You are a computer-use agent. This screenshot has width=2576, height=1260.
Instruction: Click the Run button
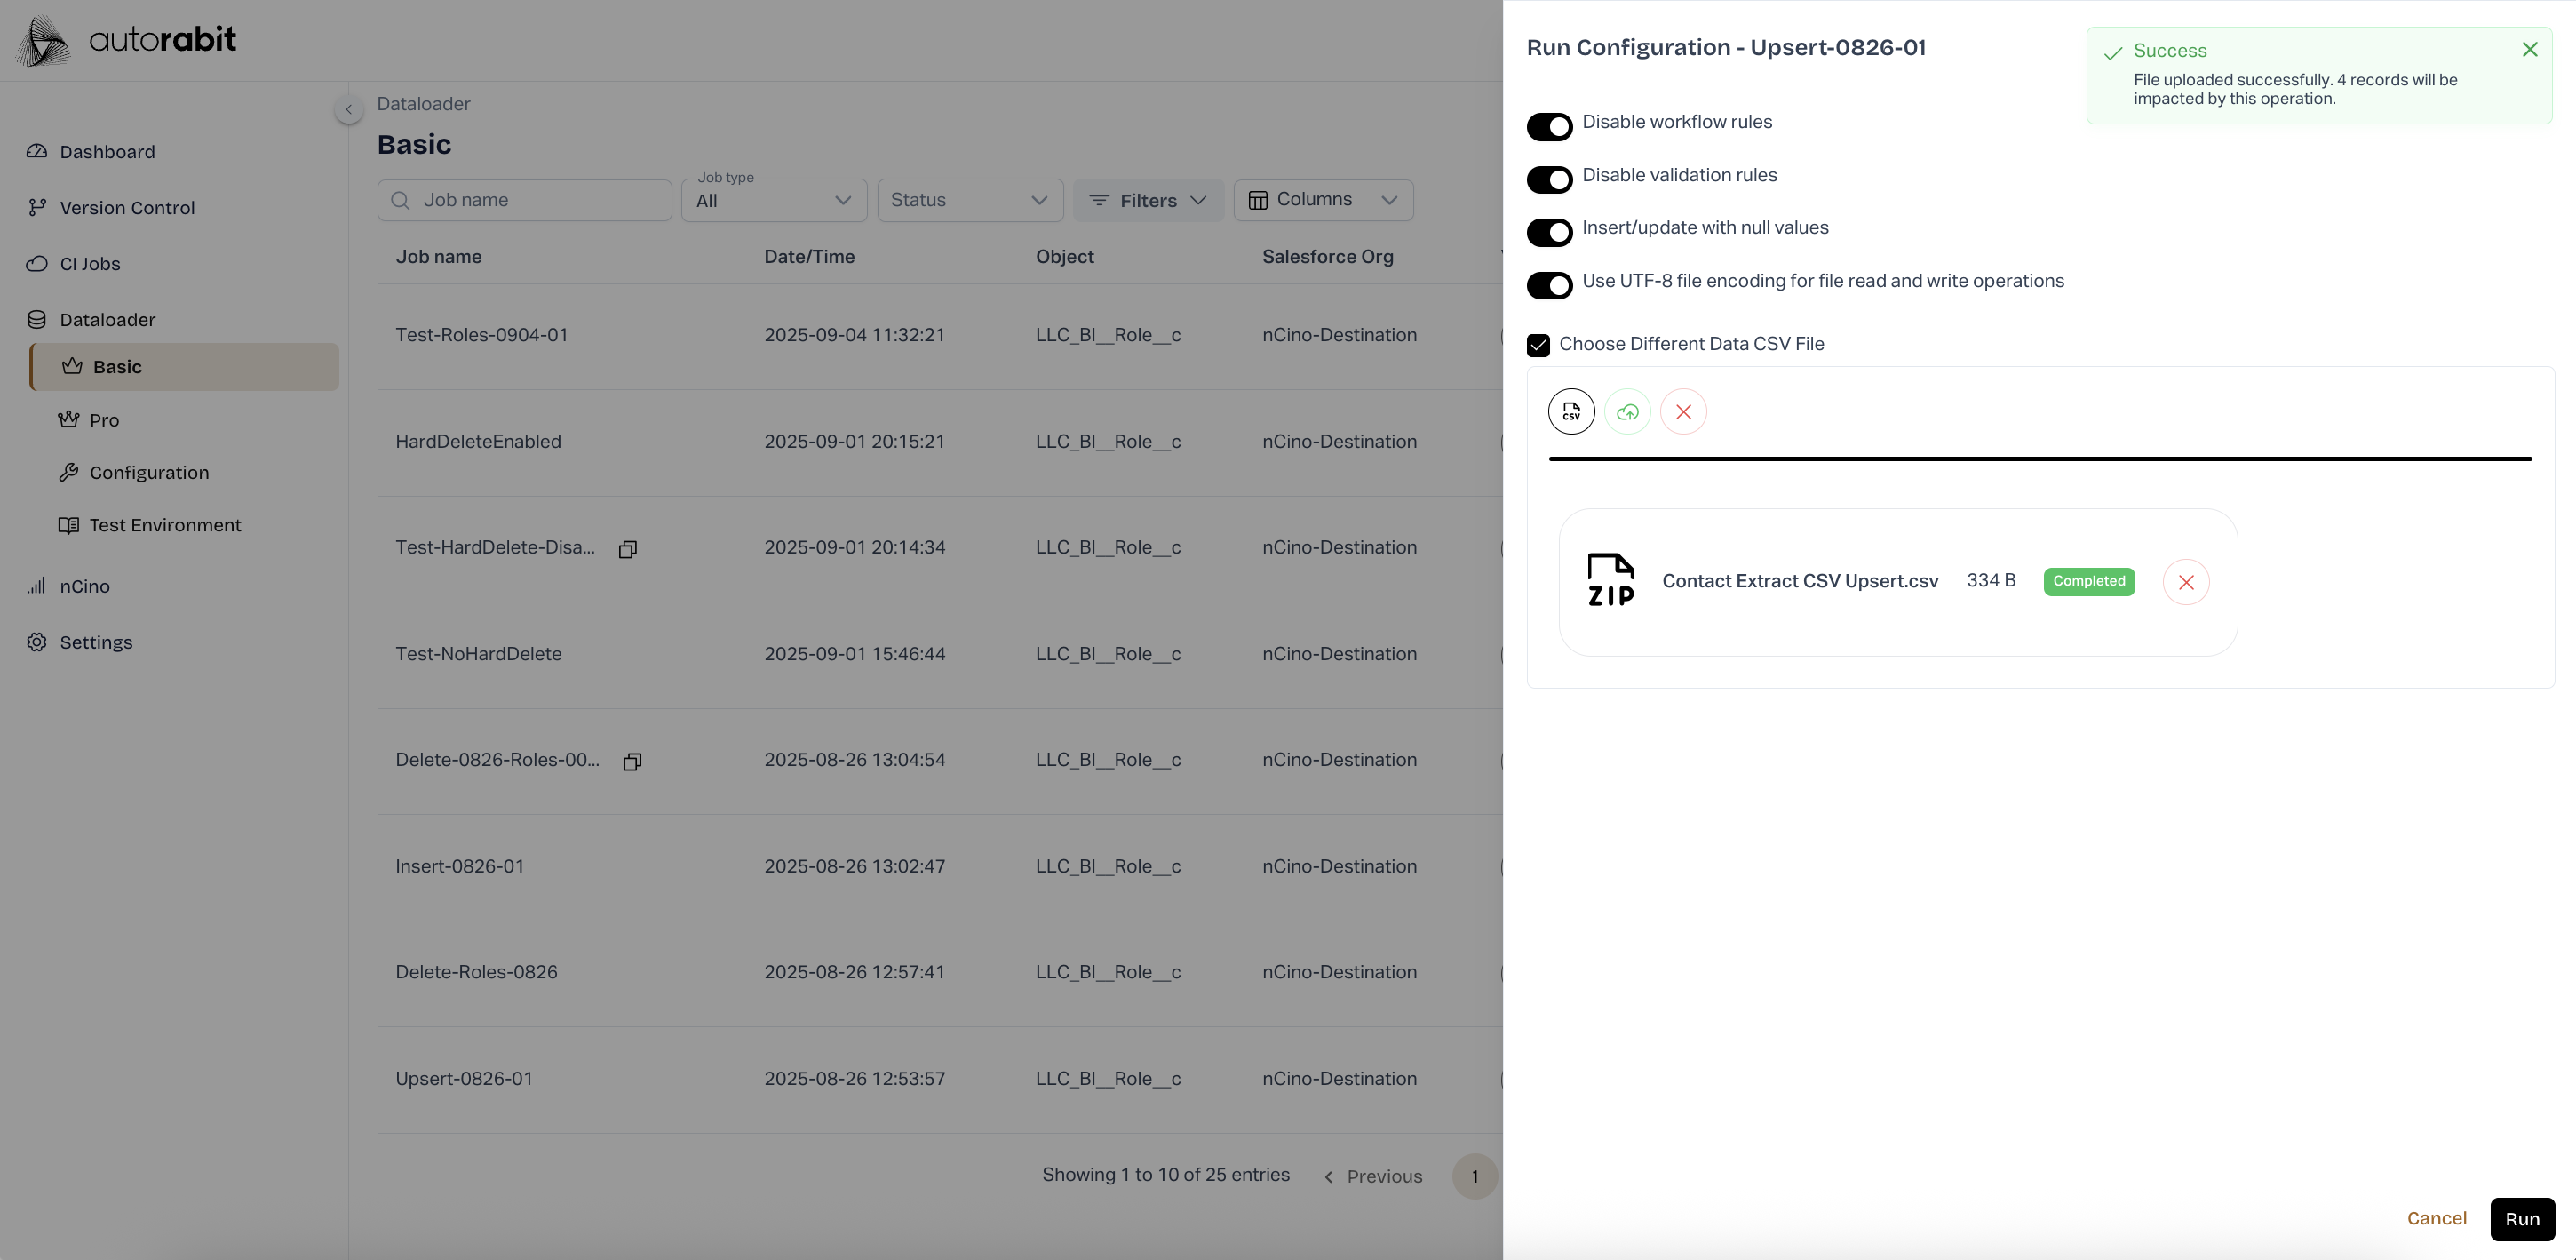2521,1219
